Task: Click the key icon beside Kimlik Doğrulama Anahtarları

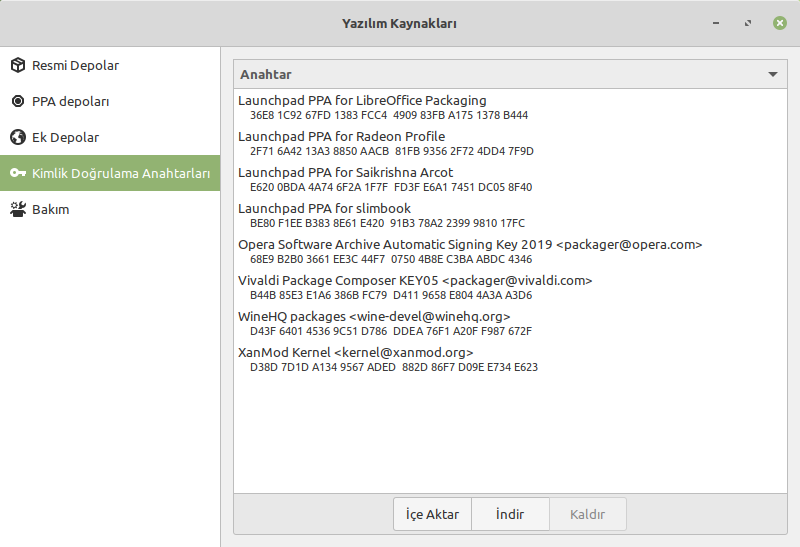Action: pyautogui.click(x=18, y=173)
